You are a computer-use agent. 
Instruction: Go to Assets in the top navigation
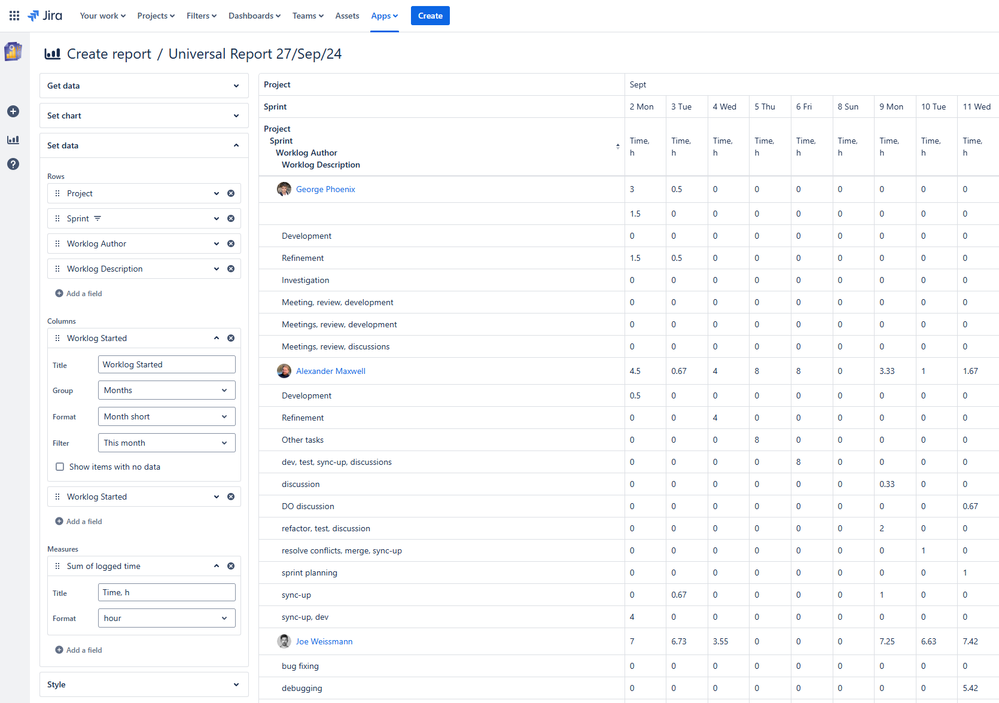coord(347,16)
